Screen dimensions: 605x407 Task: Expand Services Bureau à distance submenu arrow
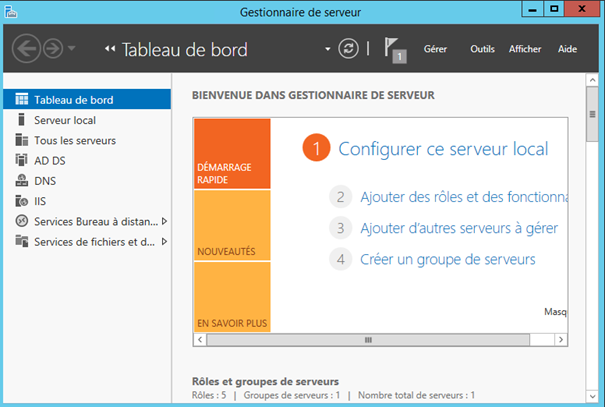pyautogui.click(x=164, y=221)
